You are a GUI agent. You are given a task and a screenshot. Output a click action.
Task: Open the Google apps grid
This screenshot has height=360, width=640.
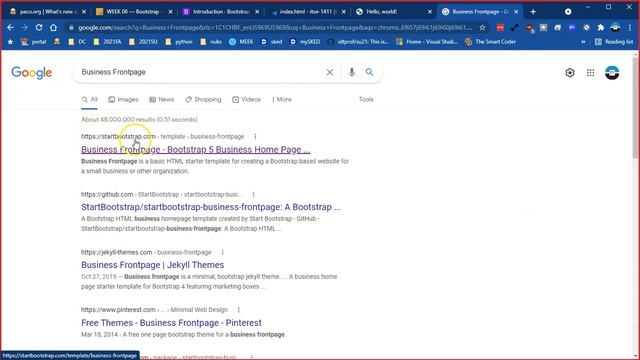point(590,73)
